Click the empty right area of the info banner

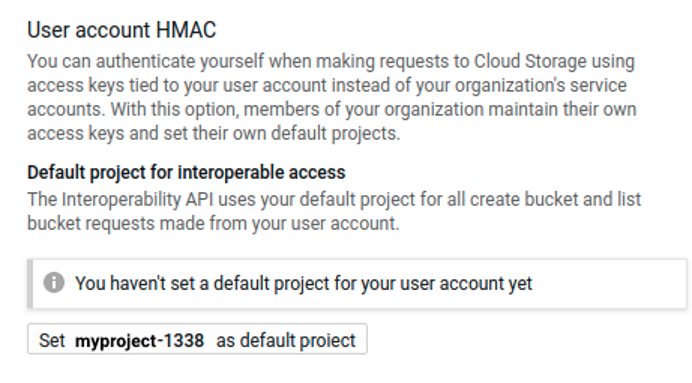(x=609, y=284)
